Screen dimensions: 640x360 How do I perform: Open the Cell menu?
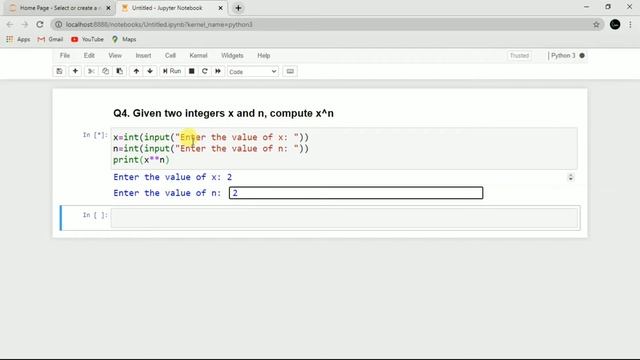click(x=170, y=56)
